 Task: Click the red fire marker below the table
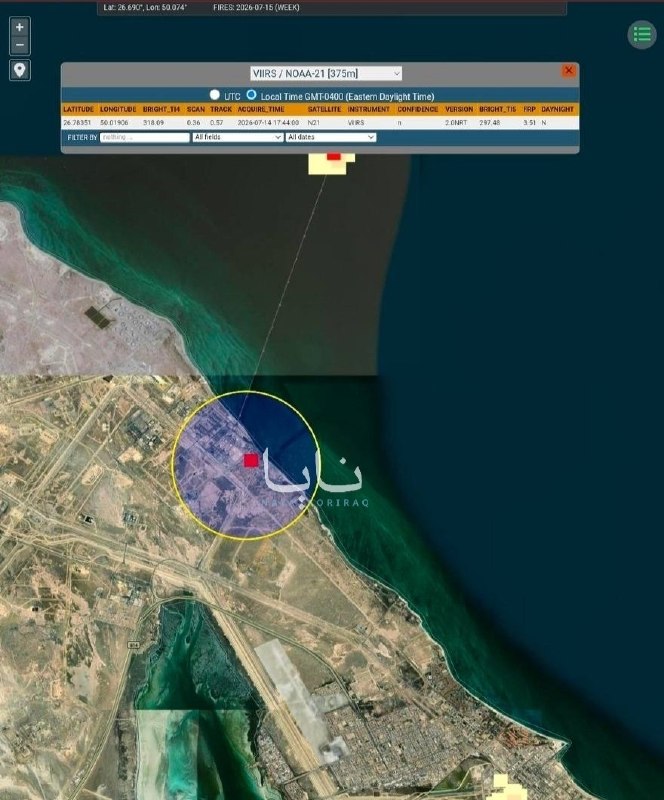point(334,156)
